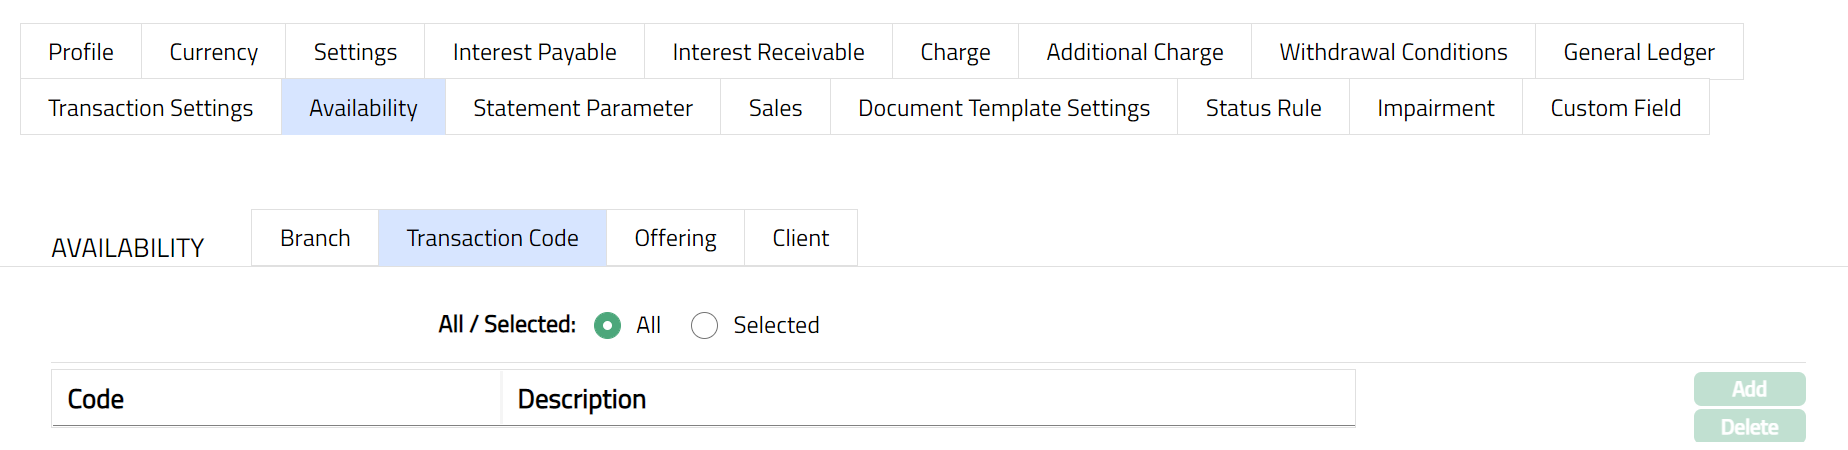Viewport: 1848px width, 450px height.
Task: Select the Additional Charge tab
Action: 1134,52
